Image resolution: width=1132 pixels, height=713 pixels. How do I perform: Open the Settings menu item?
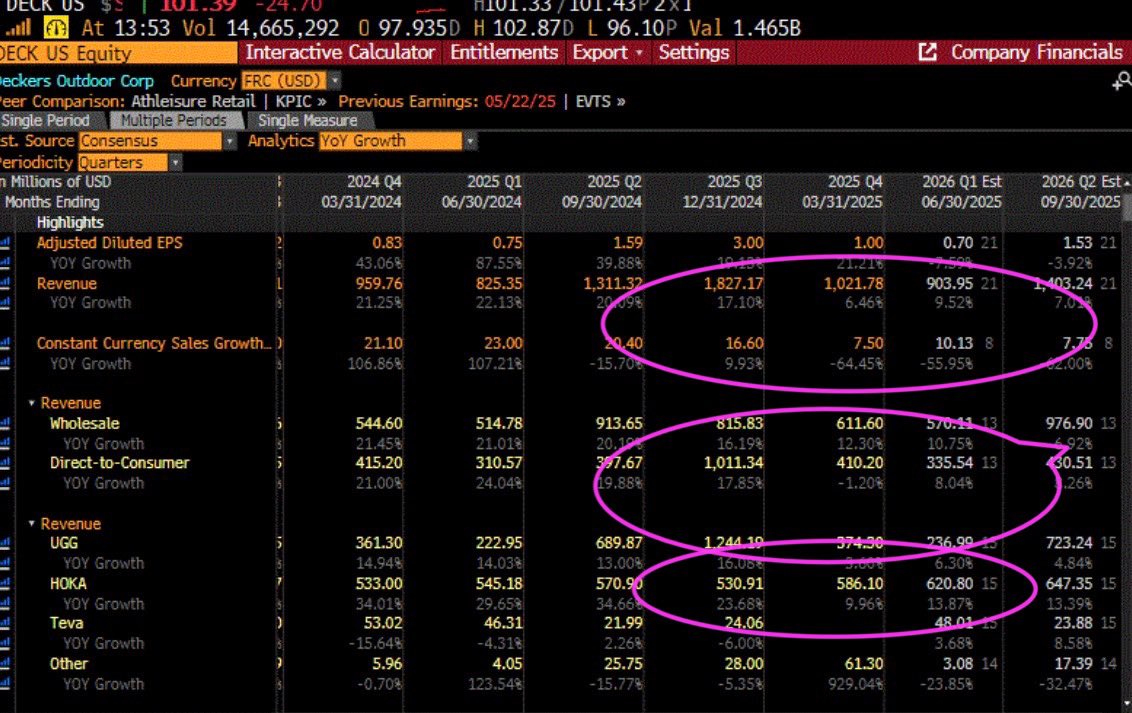click(x=694, y=53)
